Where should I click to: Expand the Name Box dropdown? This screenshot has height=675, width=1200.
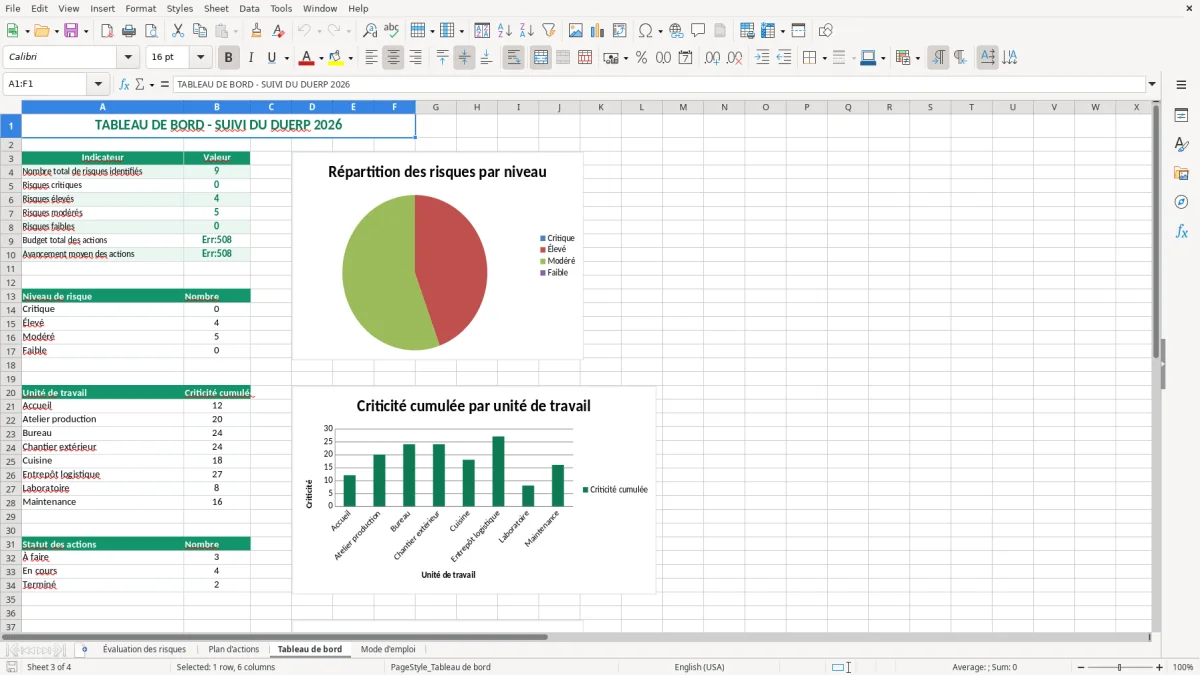pyautogui.click(x=97, y=84)
